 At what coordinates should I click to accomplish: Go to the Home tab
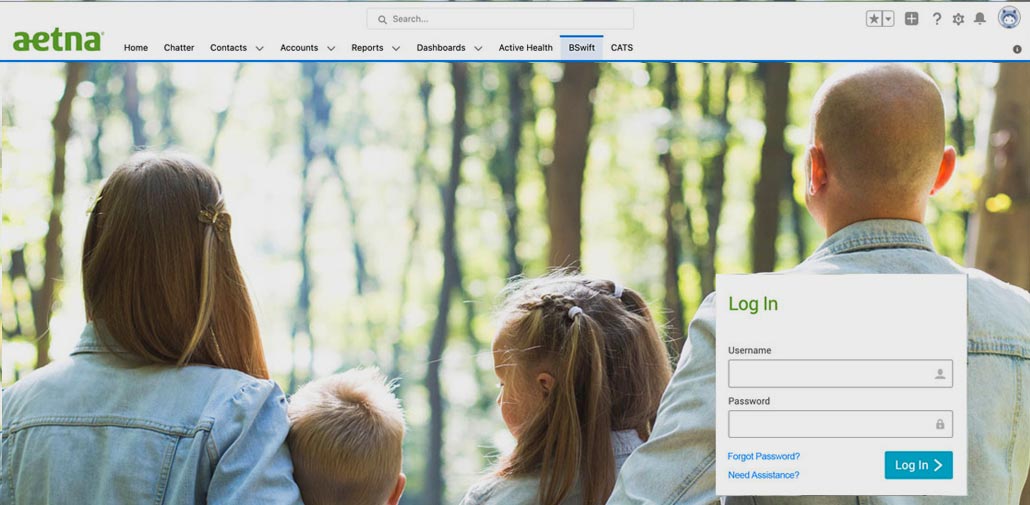point(136,48)
